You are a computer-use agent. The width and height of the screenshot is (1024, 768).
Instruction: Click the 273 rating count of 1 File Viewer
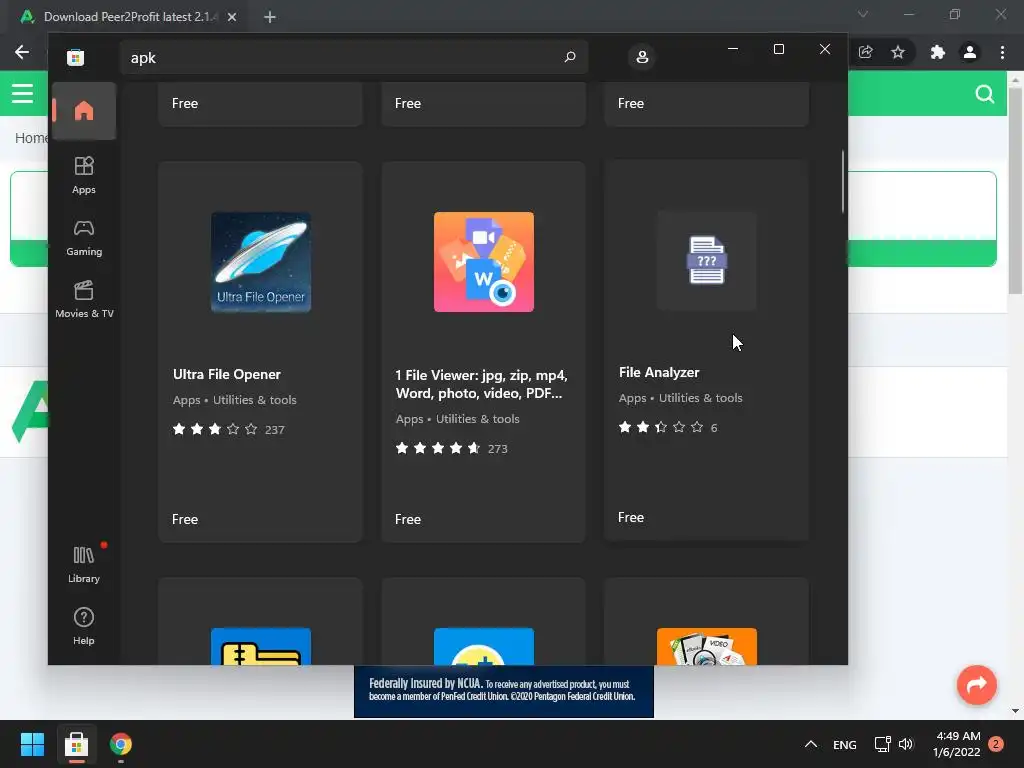498,449
